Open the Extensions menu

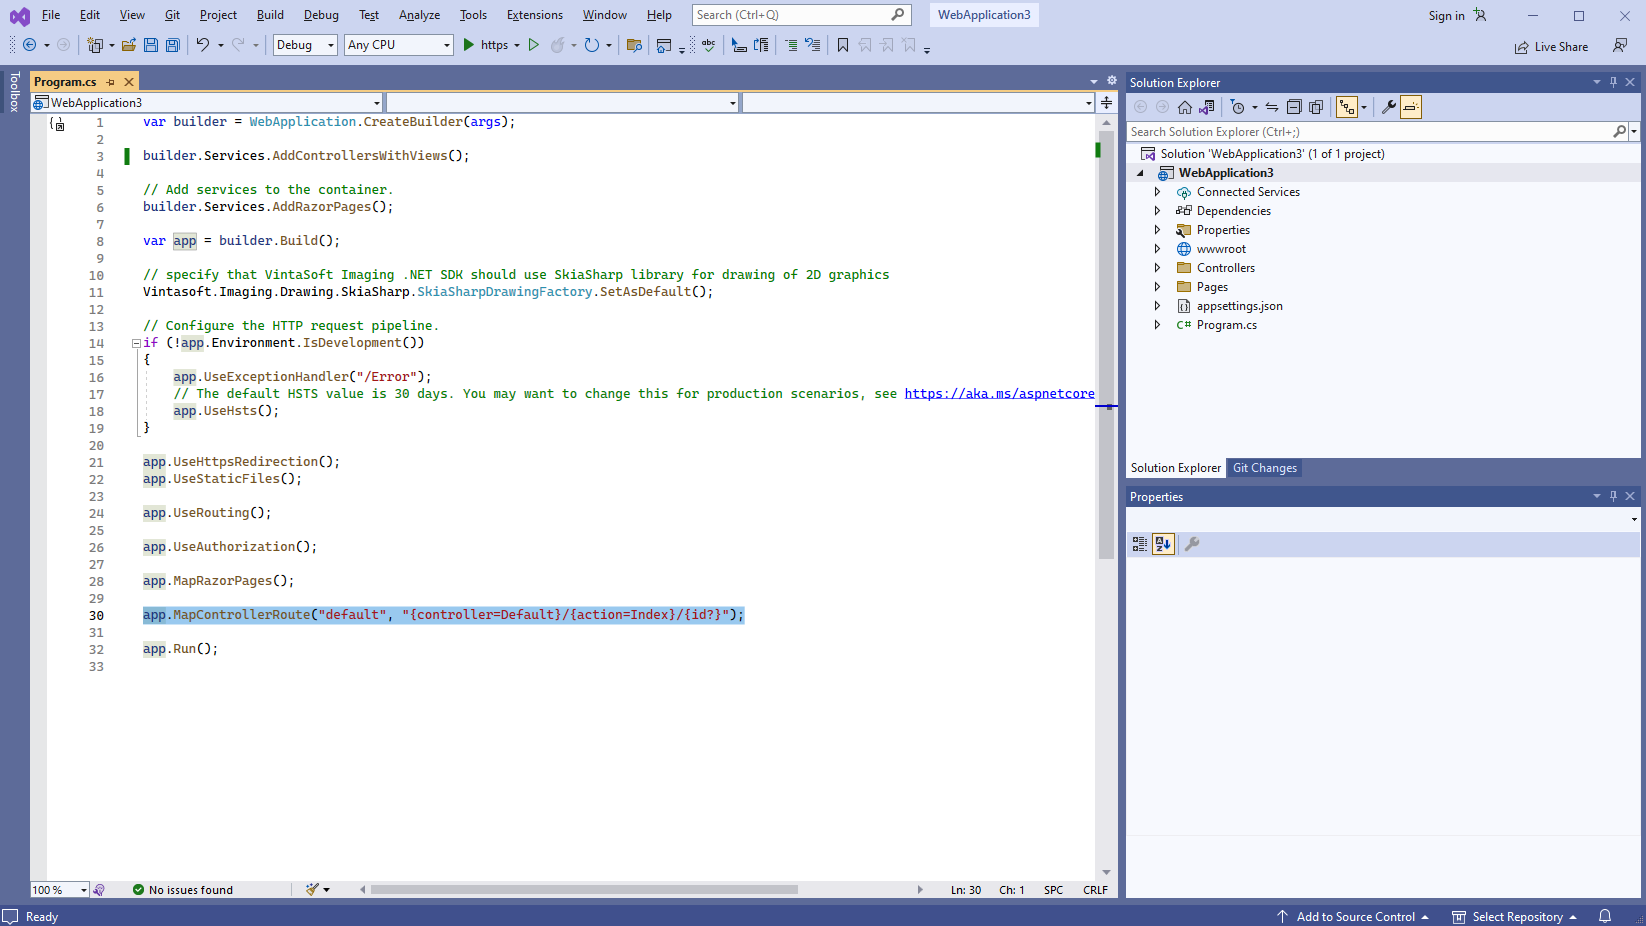click(534, 15)
